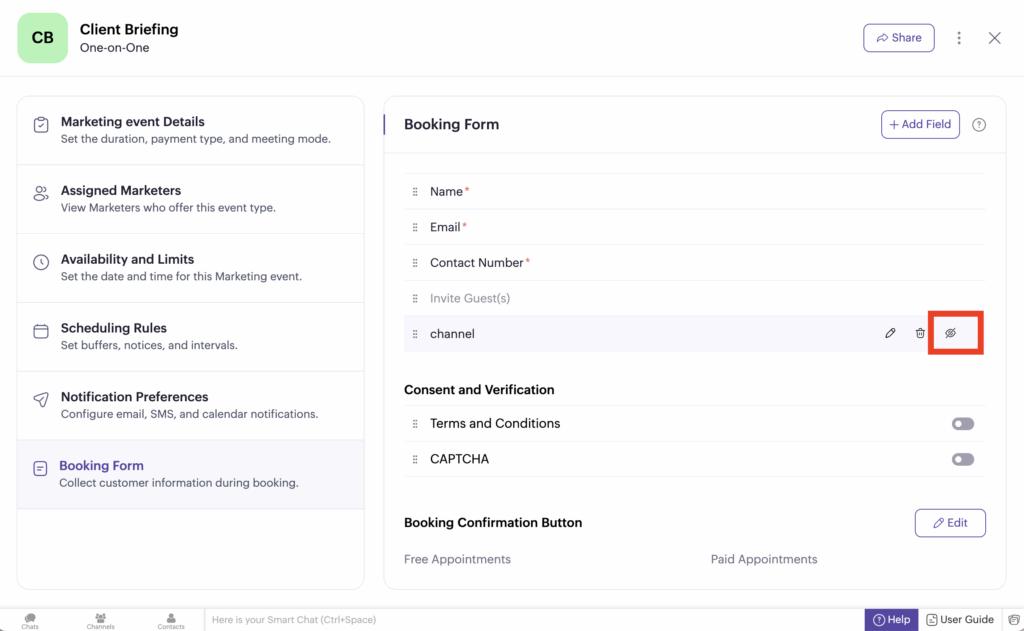
Task: Click the Add Field button
Action: (920, 124)
